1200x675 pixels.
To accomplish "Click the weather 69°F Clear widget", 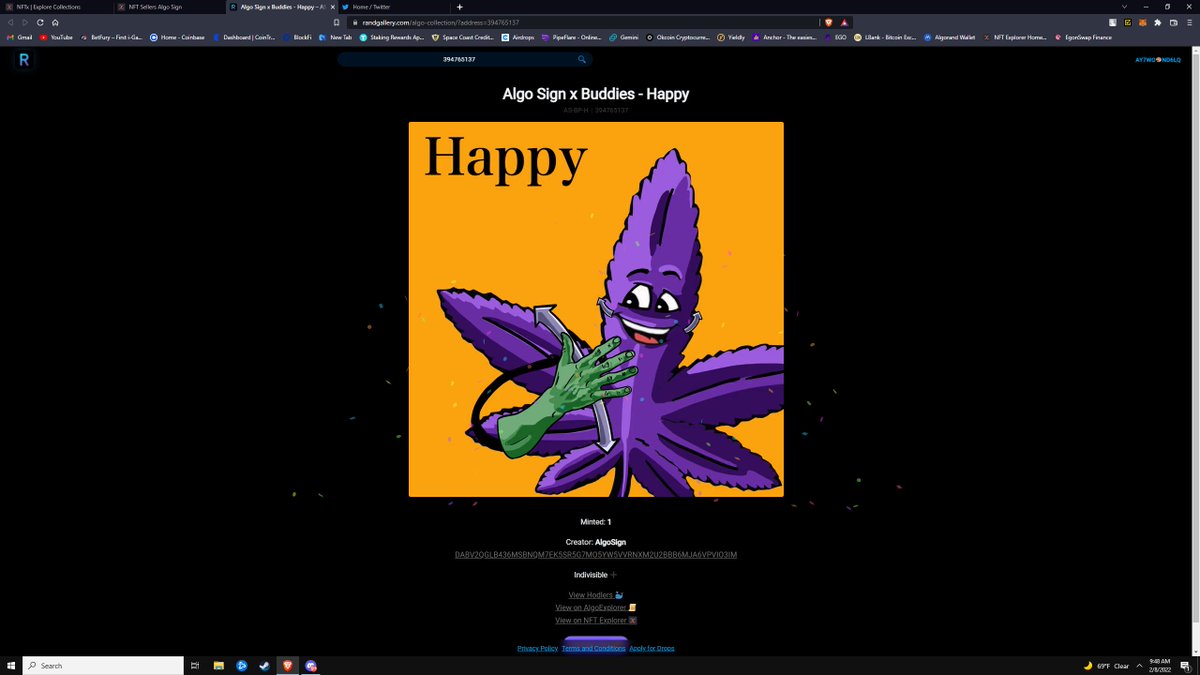I will coord(1106,665).
